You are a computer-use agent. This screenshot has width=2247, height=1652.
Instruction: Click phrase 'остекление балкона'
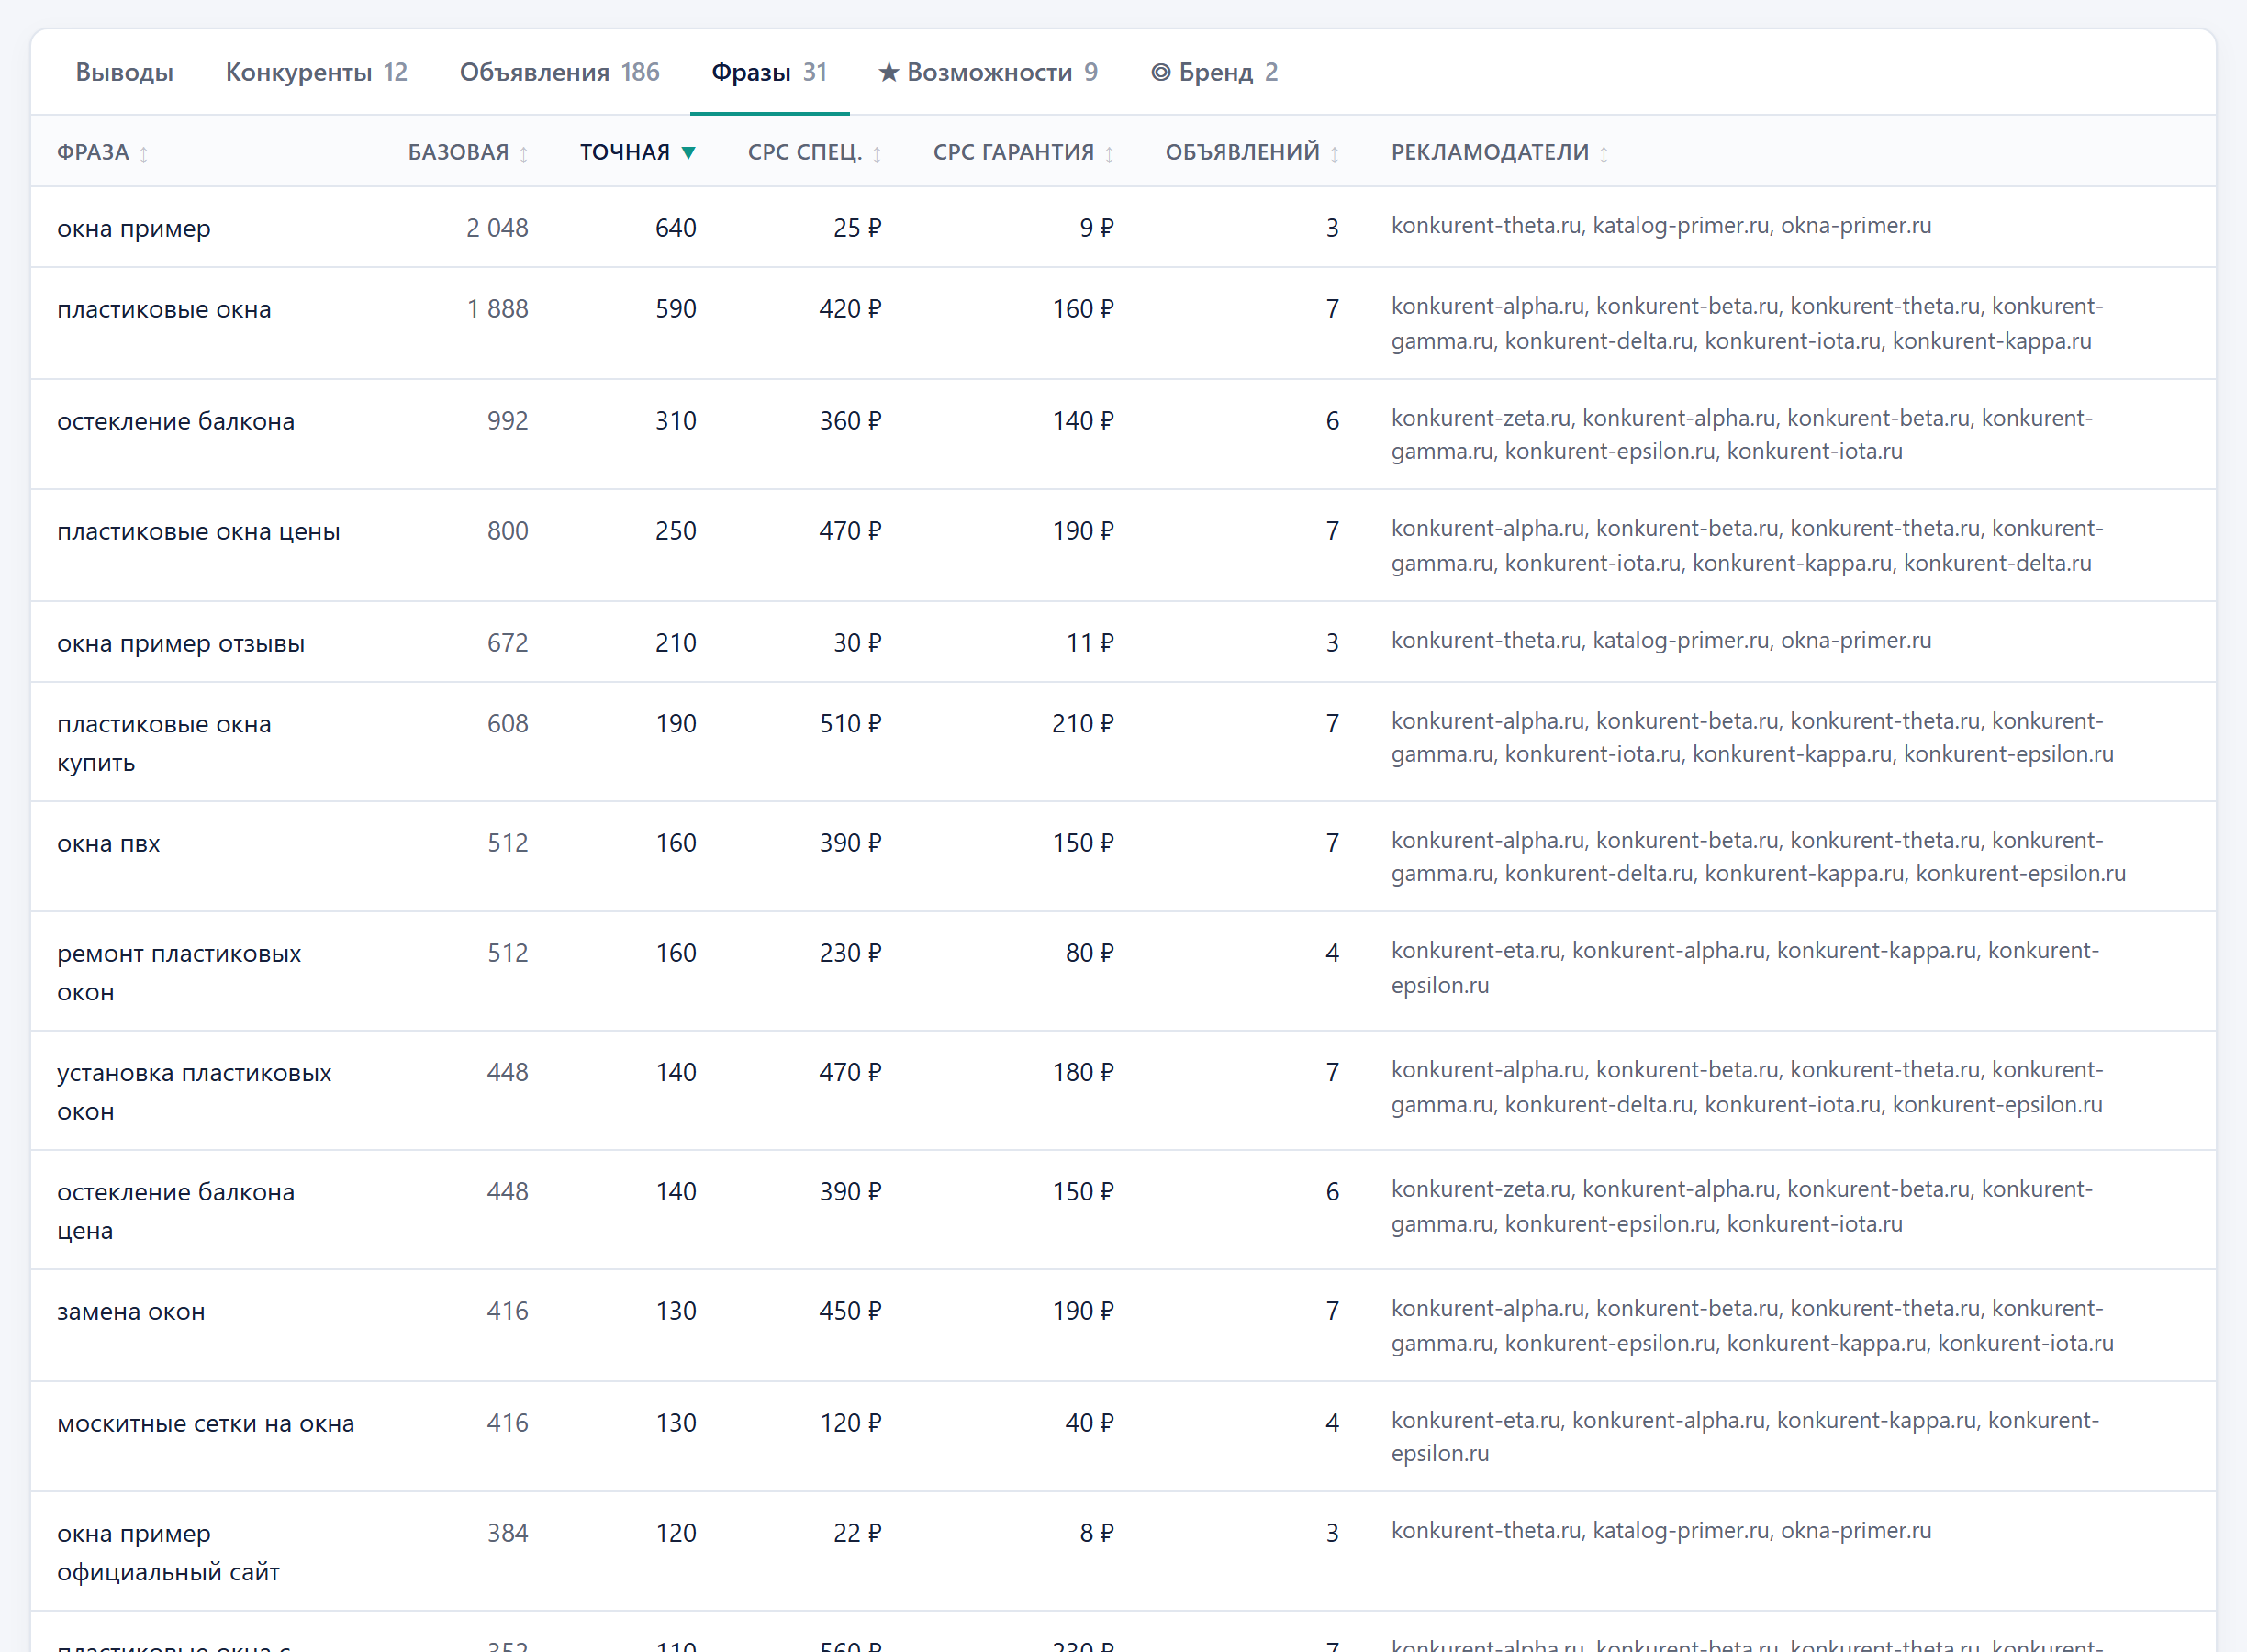[x=176, y=421]
